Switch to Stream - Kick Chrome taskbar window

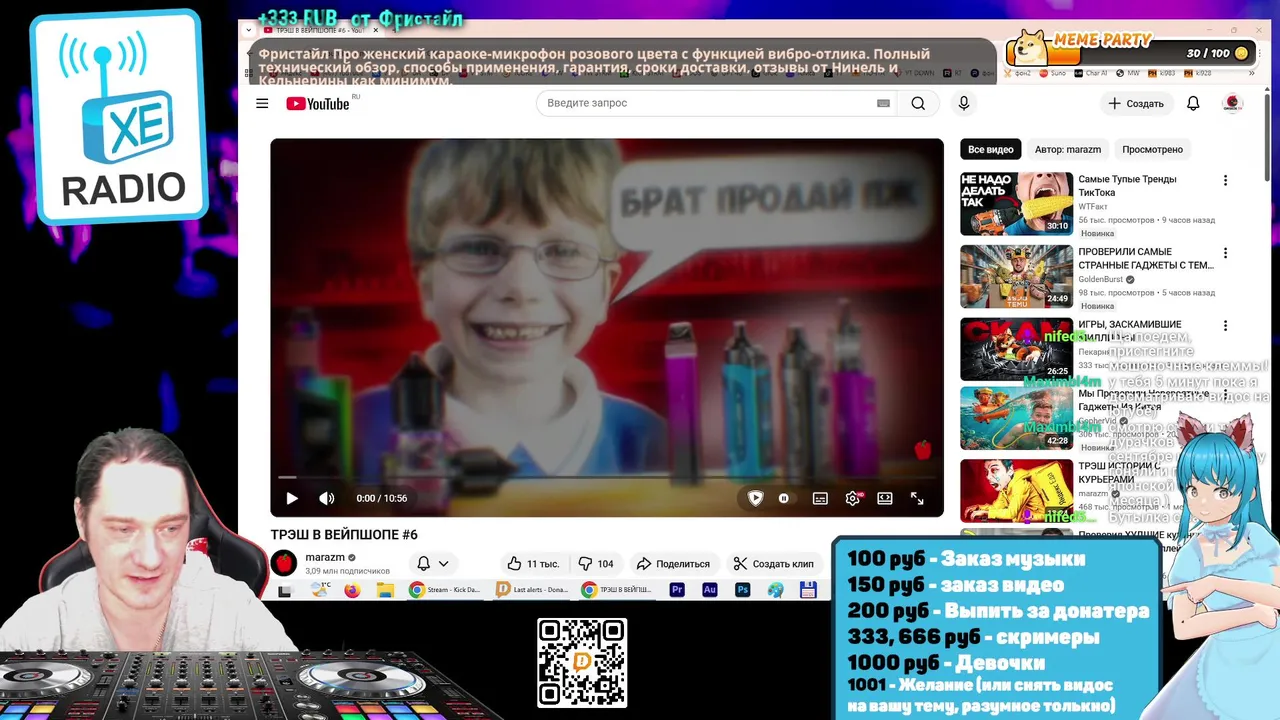tap(445, 590)
